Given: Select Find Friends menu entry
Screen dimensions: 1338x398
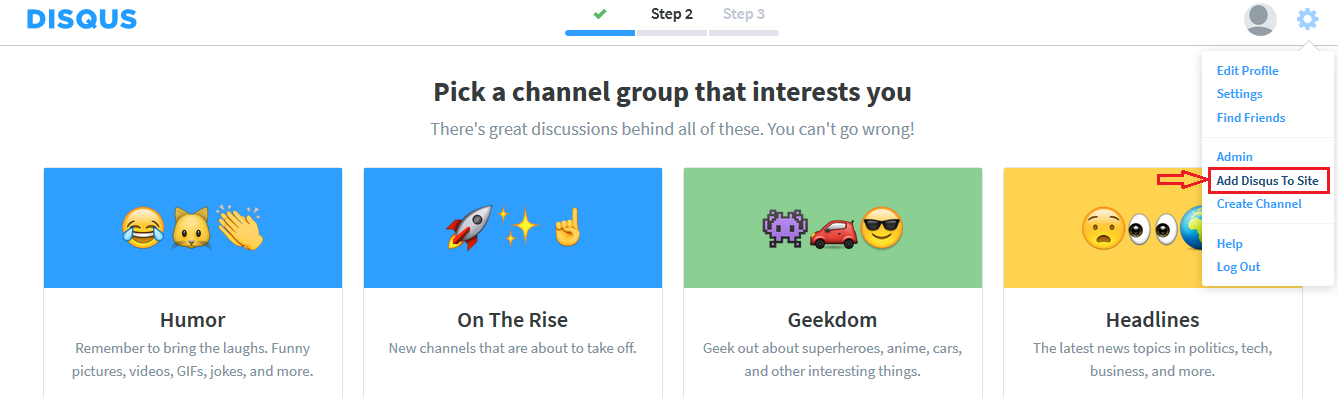Looking at the screenshot, I should point(1251,118).
